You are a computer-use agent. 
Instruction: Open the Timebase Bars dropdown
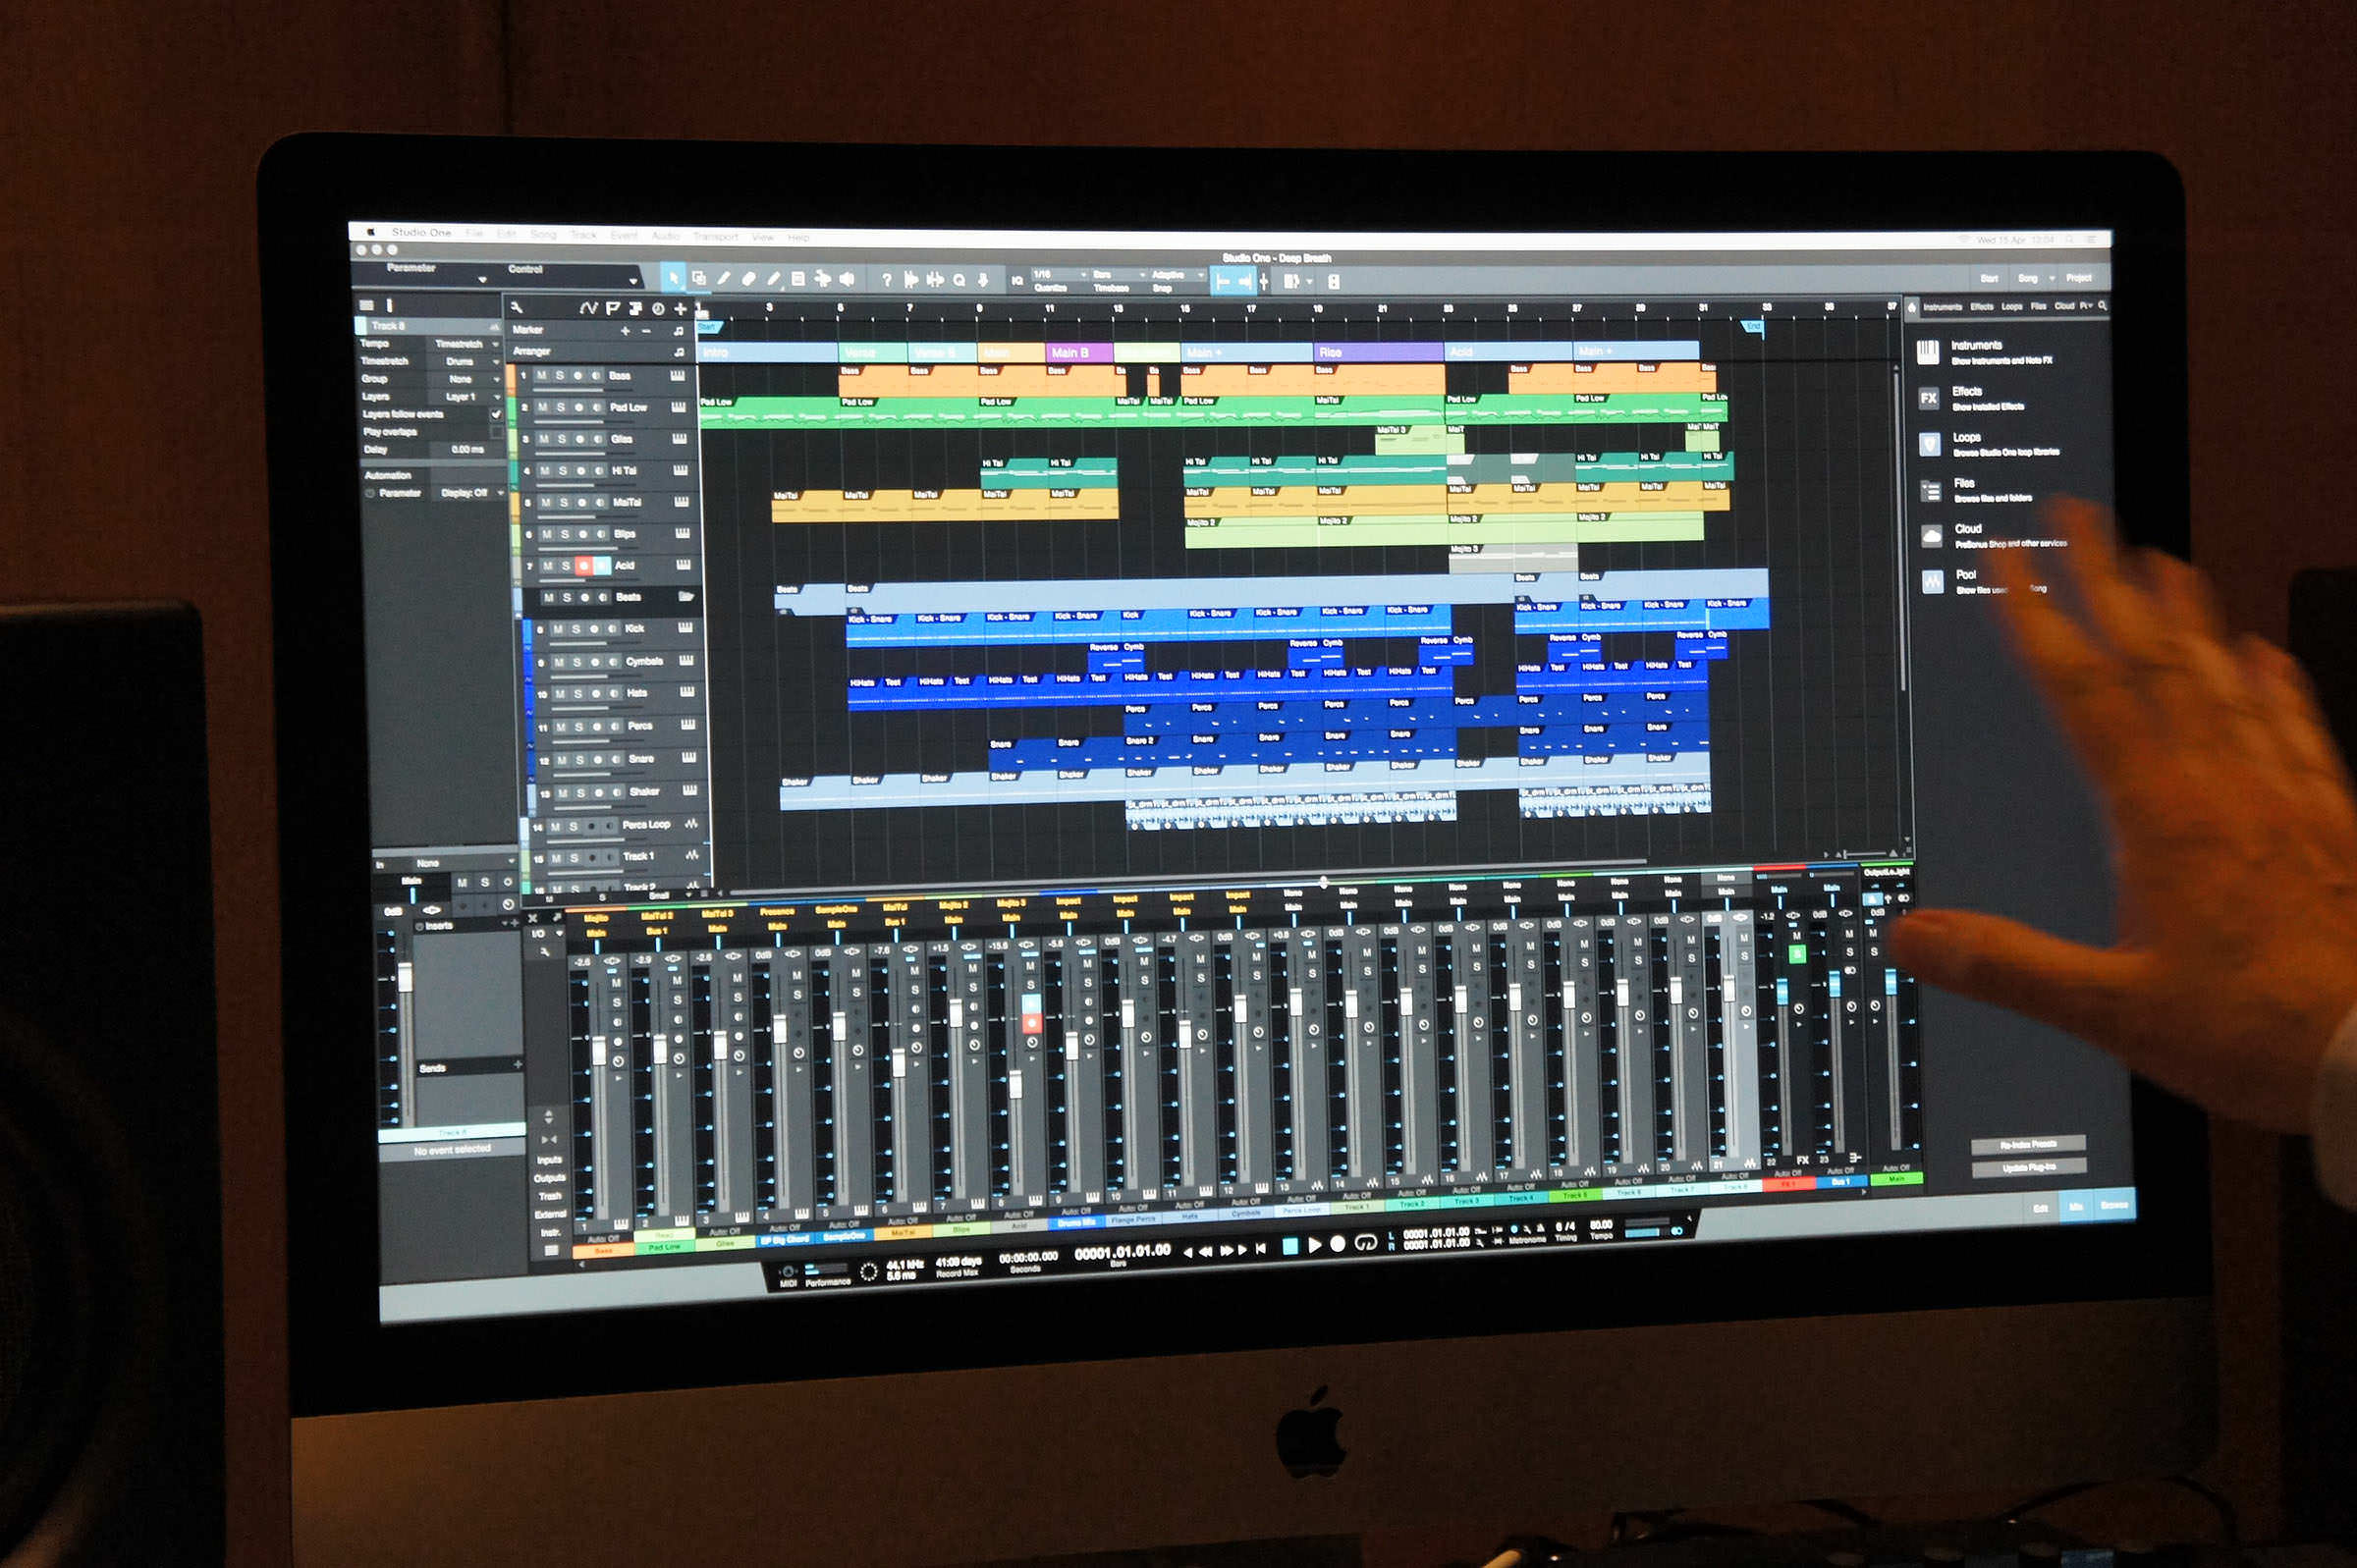pos(1119,275)
